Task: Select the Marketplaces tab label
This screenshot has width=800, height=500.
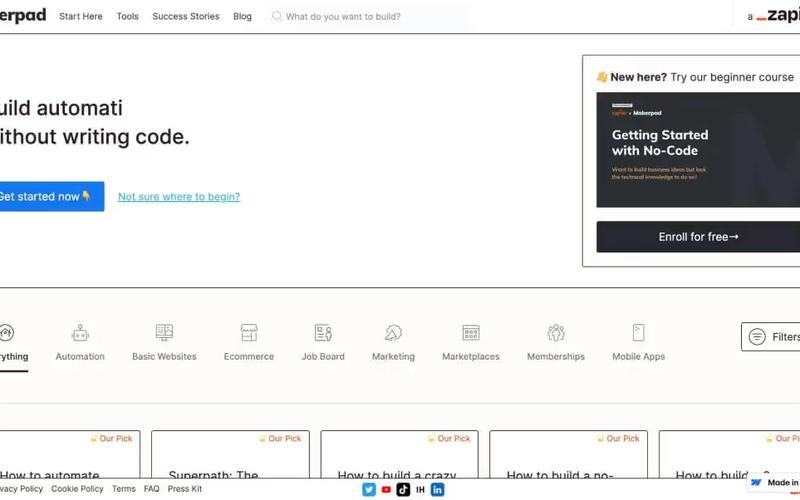Action: click(x=471, y=357)
